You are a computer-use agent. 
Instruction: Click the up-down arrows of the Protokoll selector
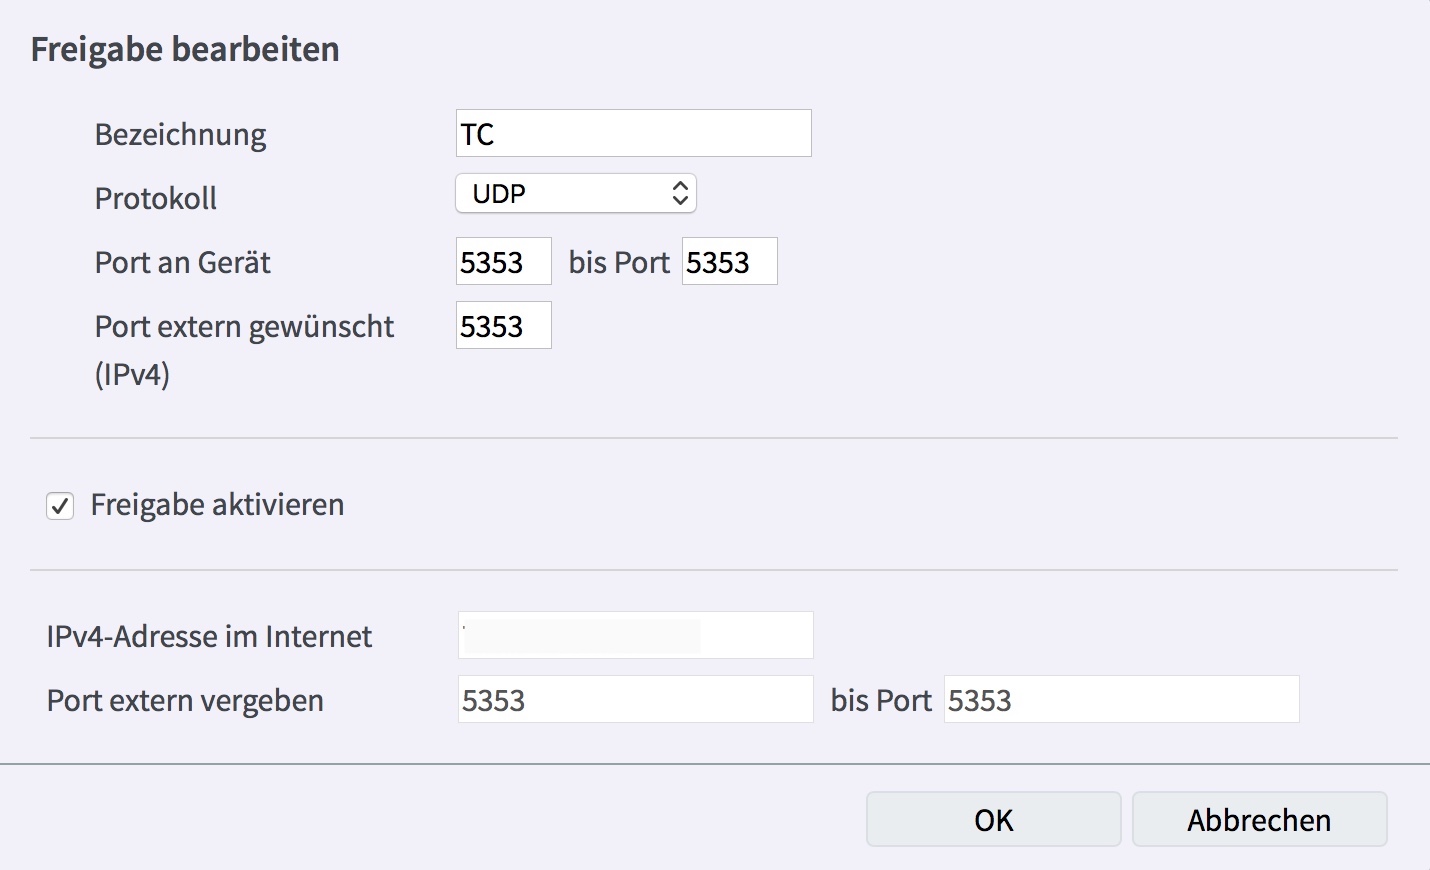tap(680, 194)
